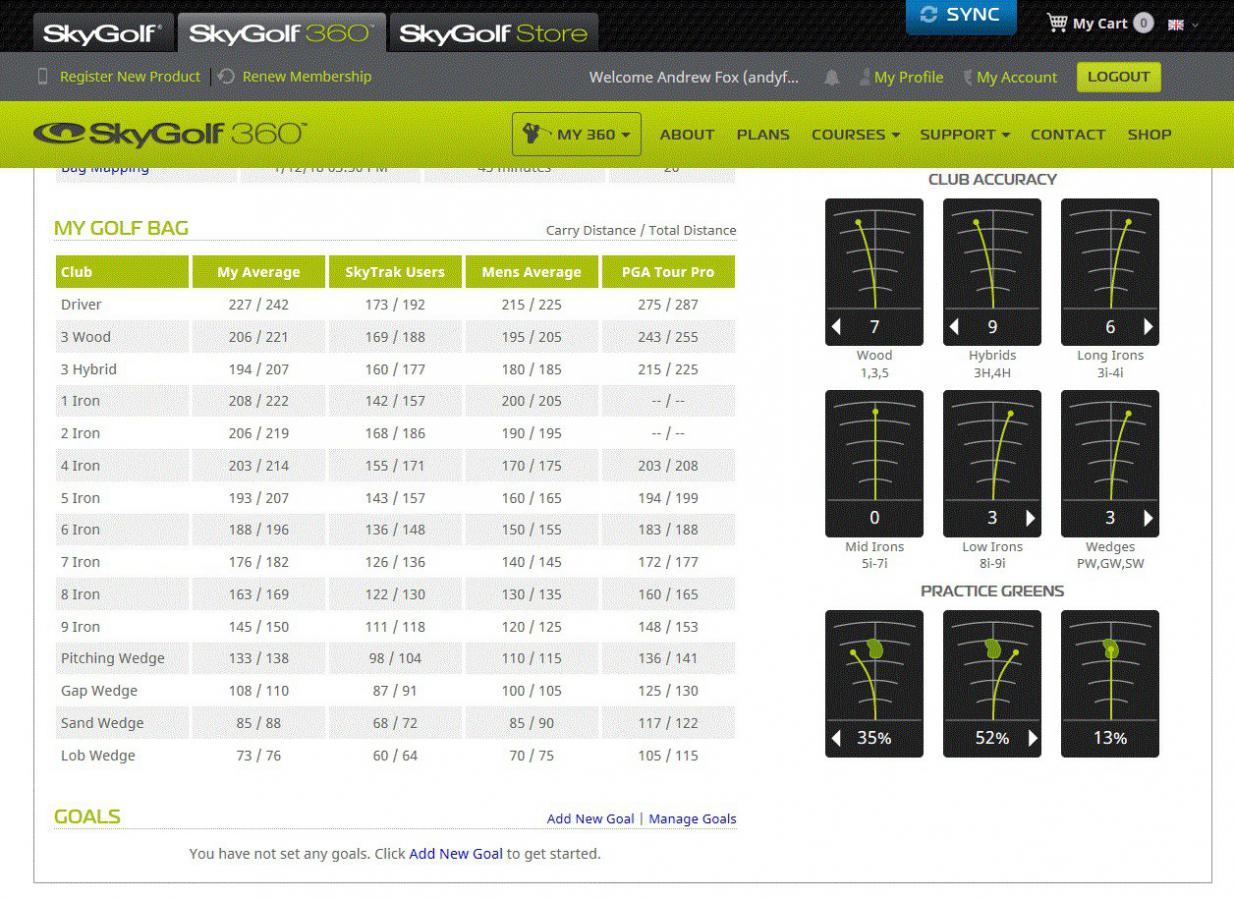
Task: Select the Long Irons 3i-4i accuracy chart
Action: click(1110, 272)
